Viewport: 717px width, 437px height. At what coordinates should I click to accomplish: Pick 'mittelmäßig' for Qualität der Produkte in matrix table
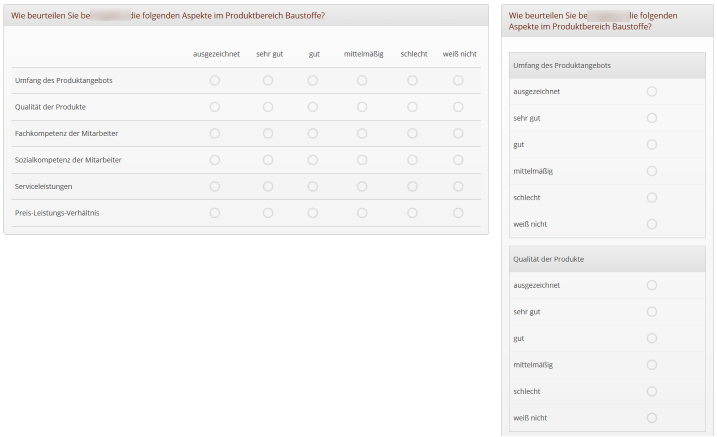362,107
